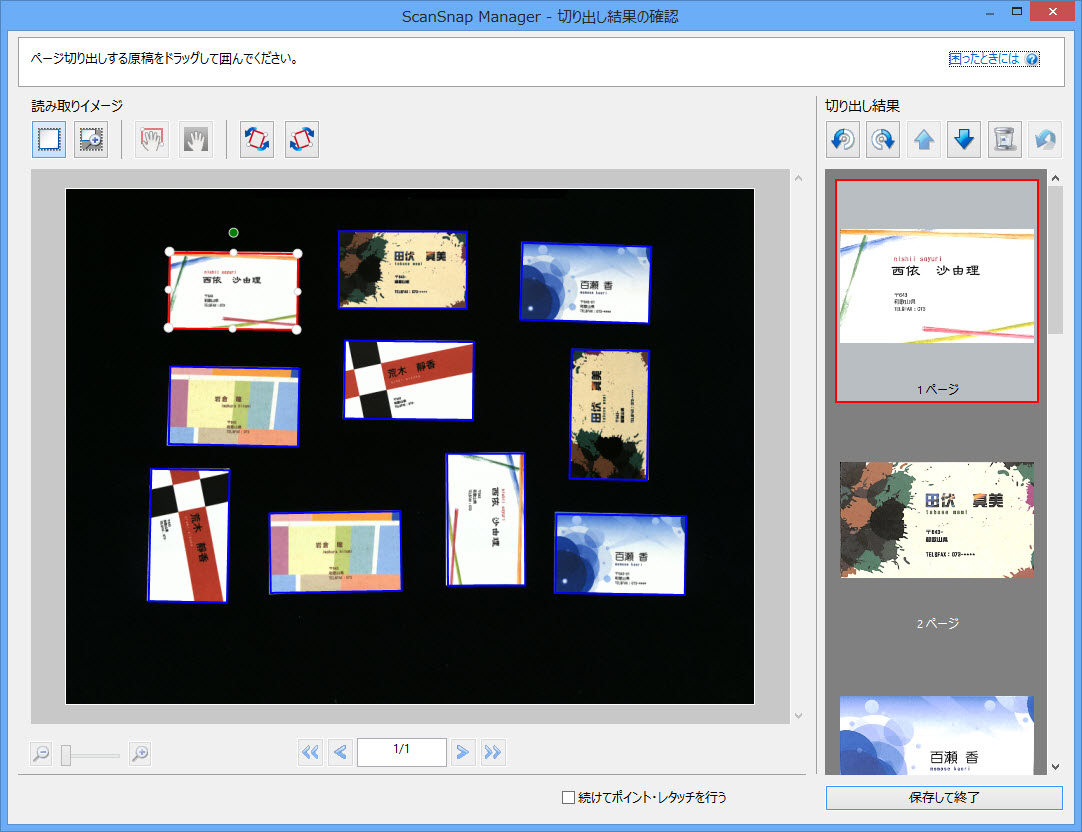This screenshot has width=1082, height=832.
Task: Click the page number field showing 1/1
Action: pyautogui.click(x=401, y=751)
